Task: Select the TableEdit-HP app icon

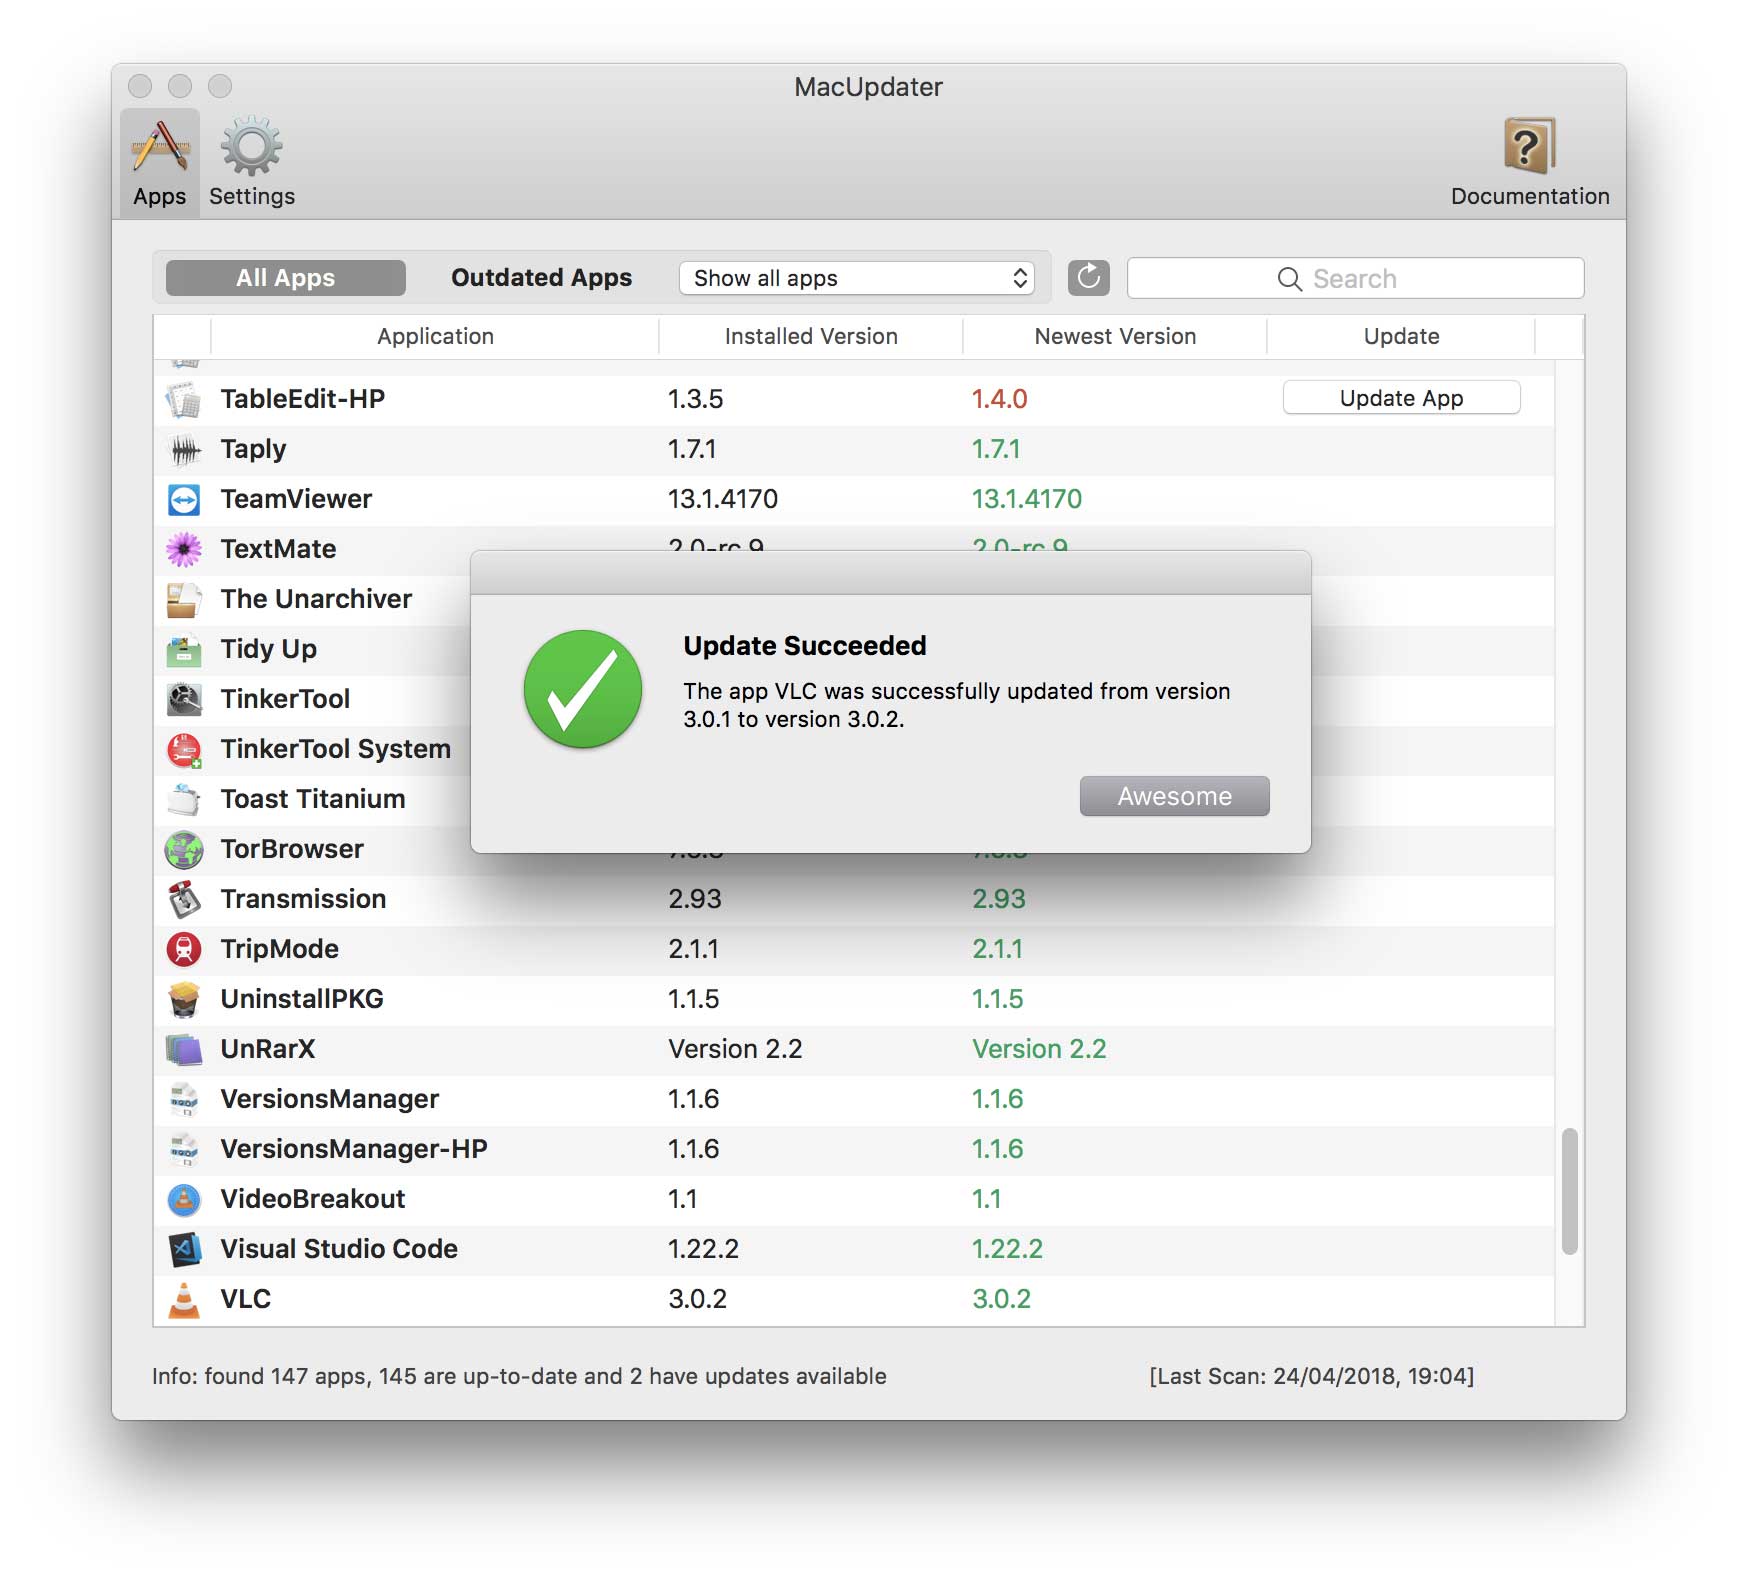Action: (x=184, y=399)
